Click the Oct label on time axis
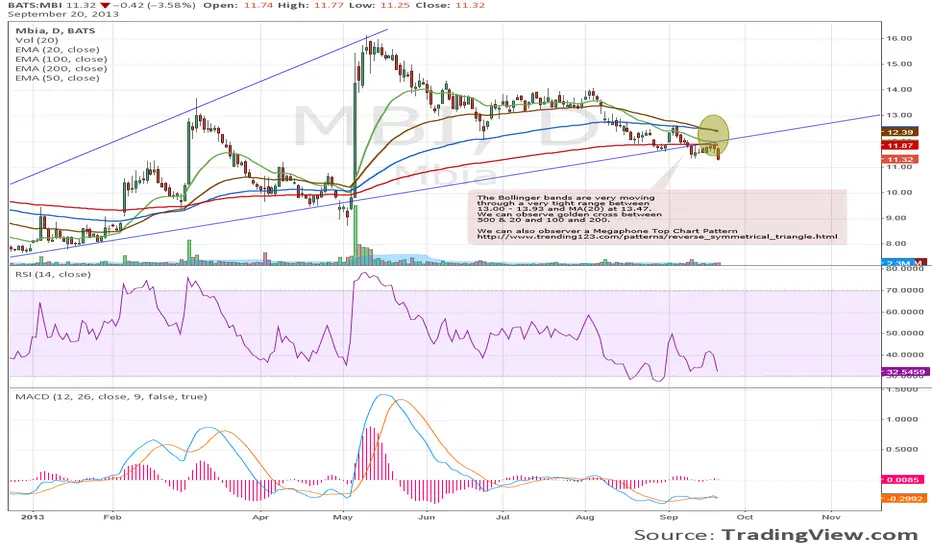Viewport: 932px width, 550px height. (745, 517)
